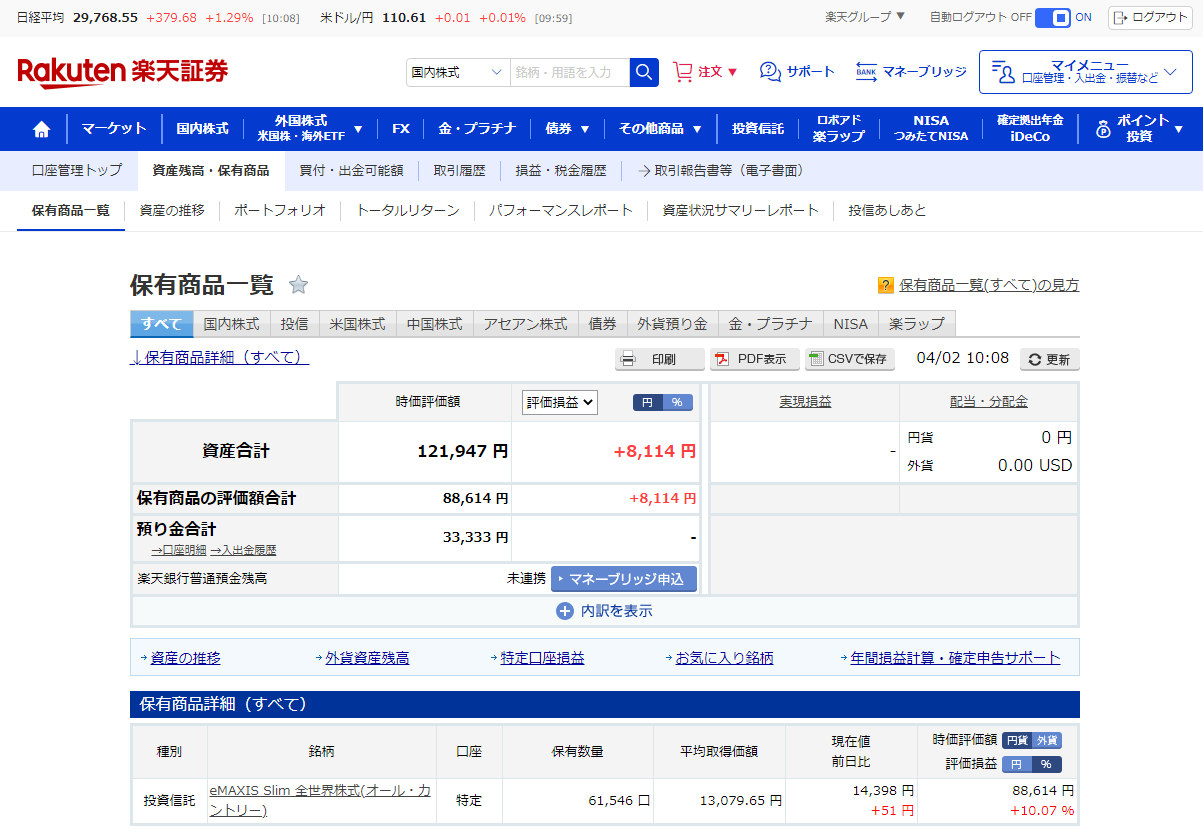Open 楽天グループ dropdown

[x=865, y=17]
